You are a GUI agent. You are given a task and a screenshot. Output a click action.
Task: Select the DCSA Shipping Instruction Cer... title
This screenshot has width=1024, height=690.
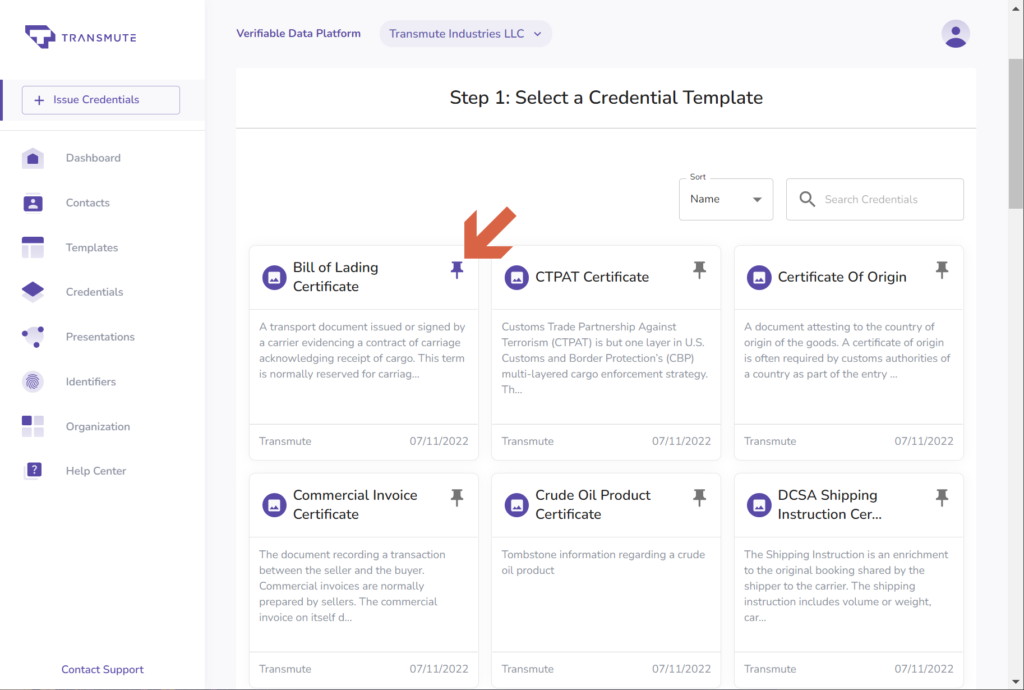pos(829,505)
